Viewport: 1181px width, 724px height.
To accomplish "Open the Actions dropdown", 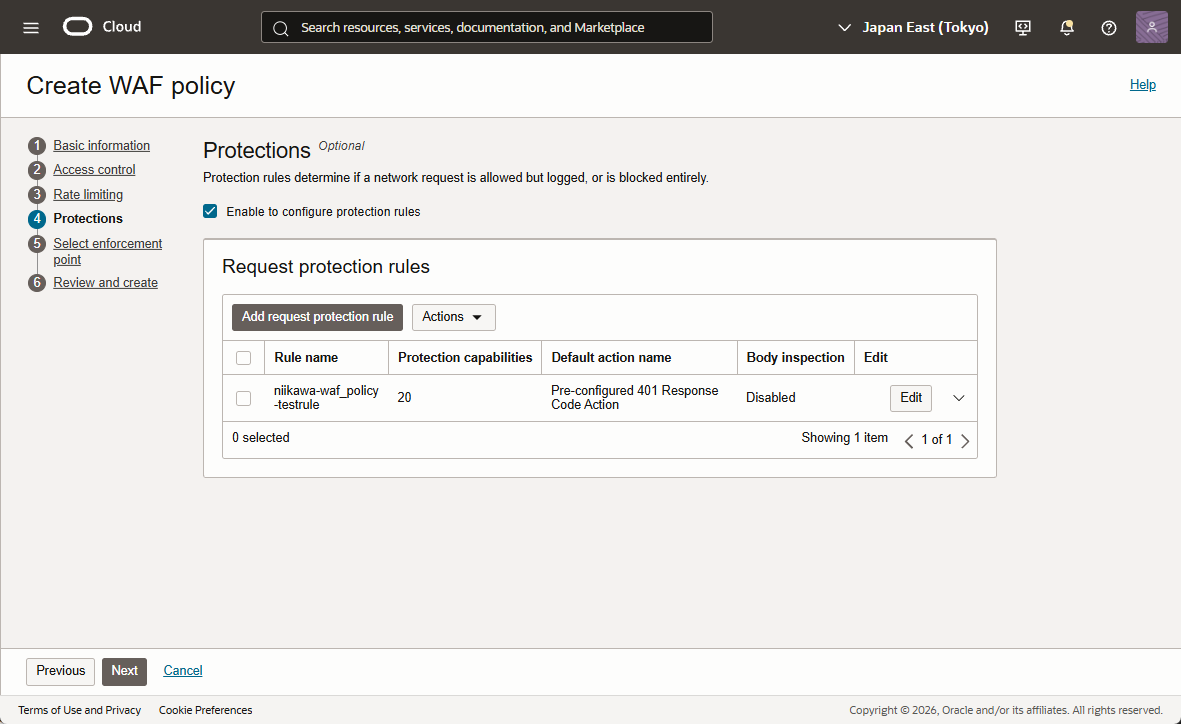I will click(453, 317).
